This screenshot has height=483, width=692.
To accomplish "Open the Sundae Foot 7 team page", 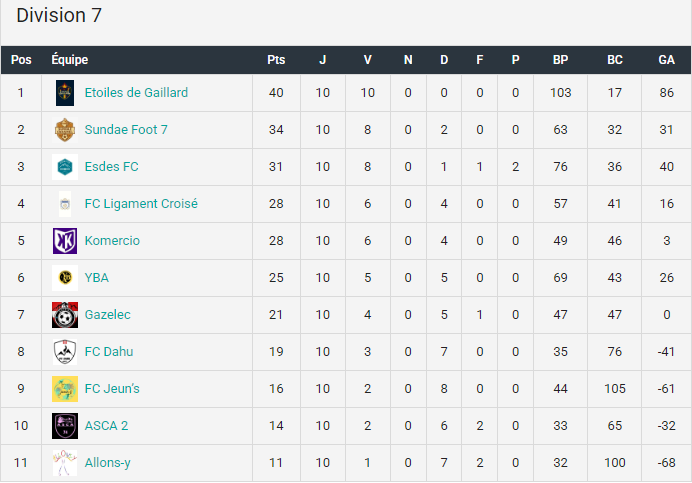I will click(x=126, y=130).
